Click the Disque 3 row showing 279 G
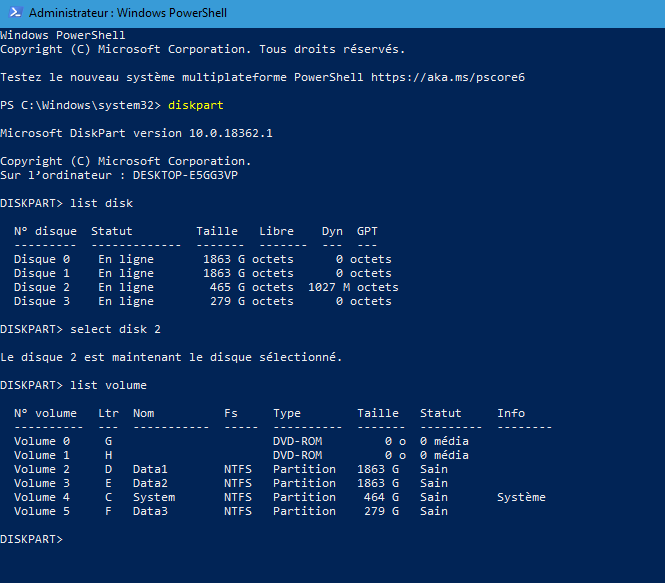665x583 pixels. coord(202,301)
